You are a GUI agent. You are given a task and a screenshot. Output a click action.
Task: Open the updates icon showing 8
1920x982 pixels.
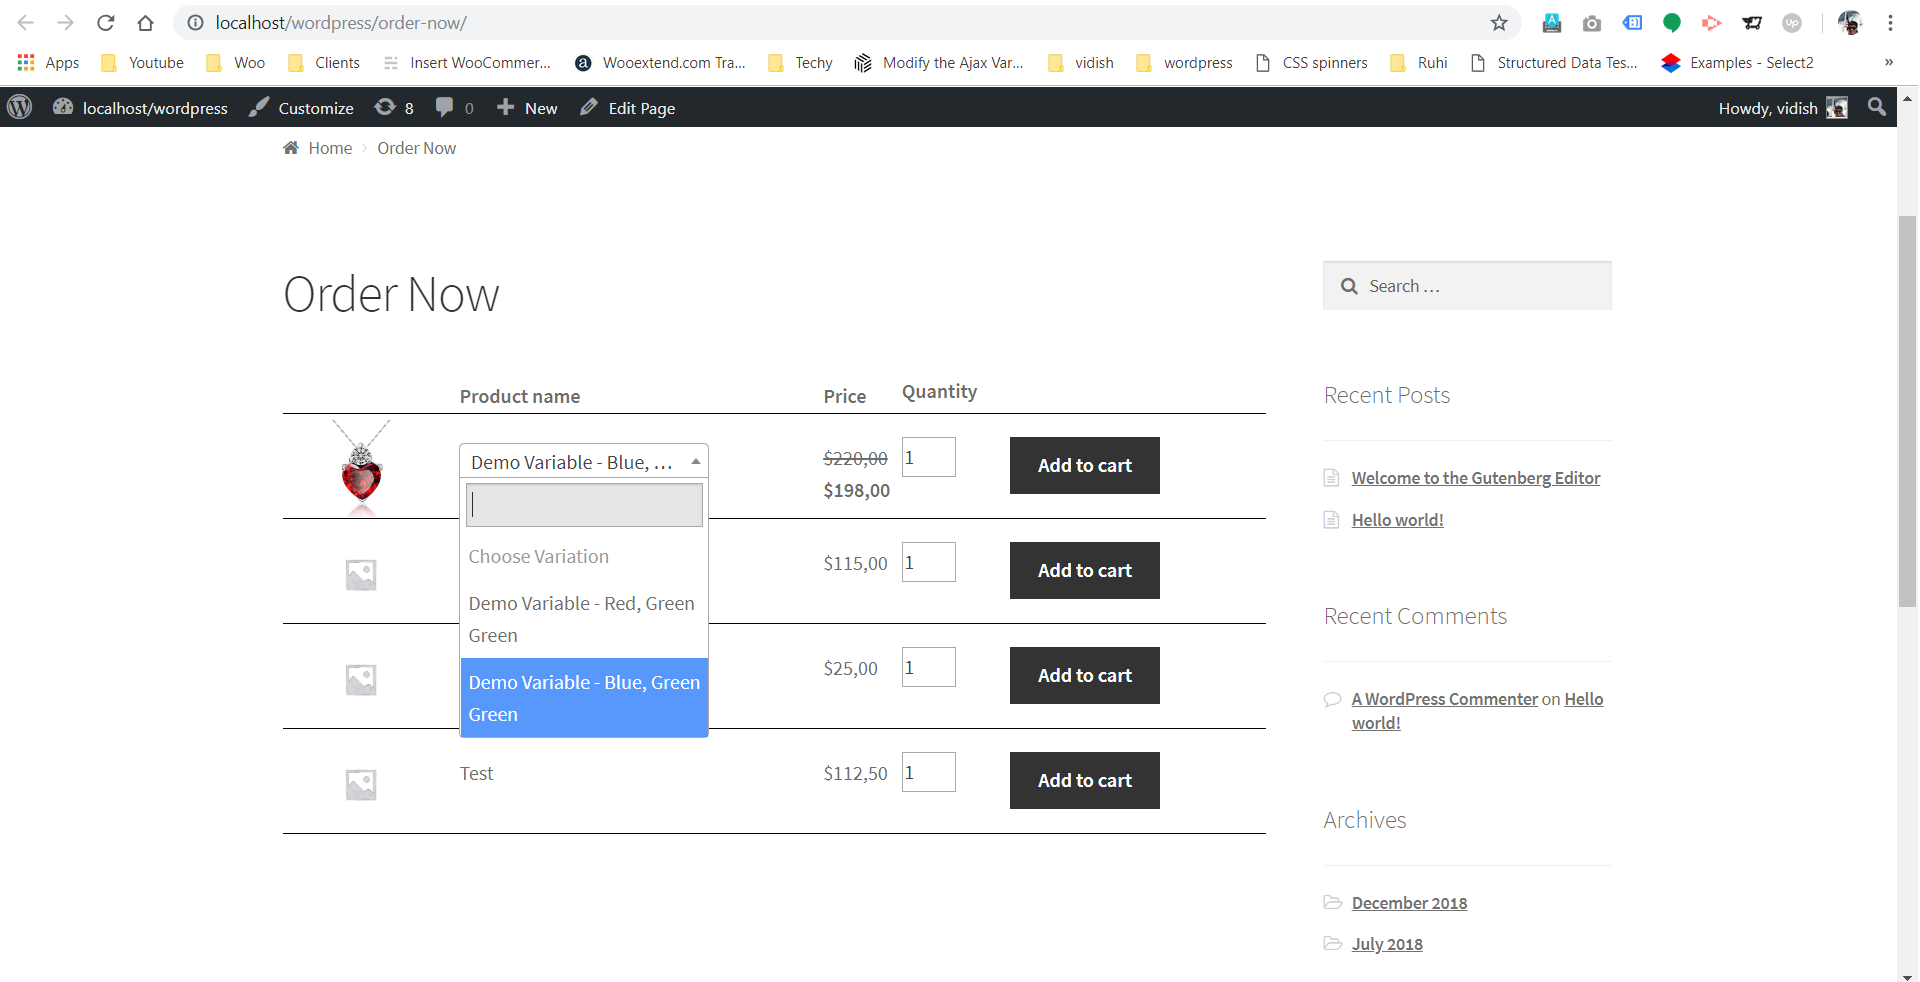(x=394, y=108)
